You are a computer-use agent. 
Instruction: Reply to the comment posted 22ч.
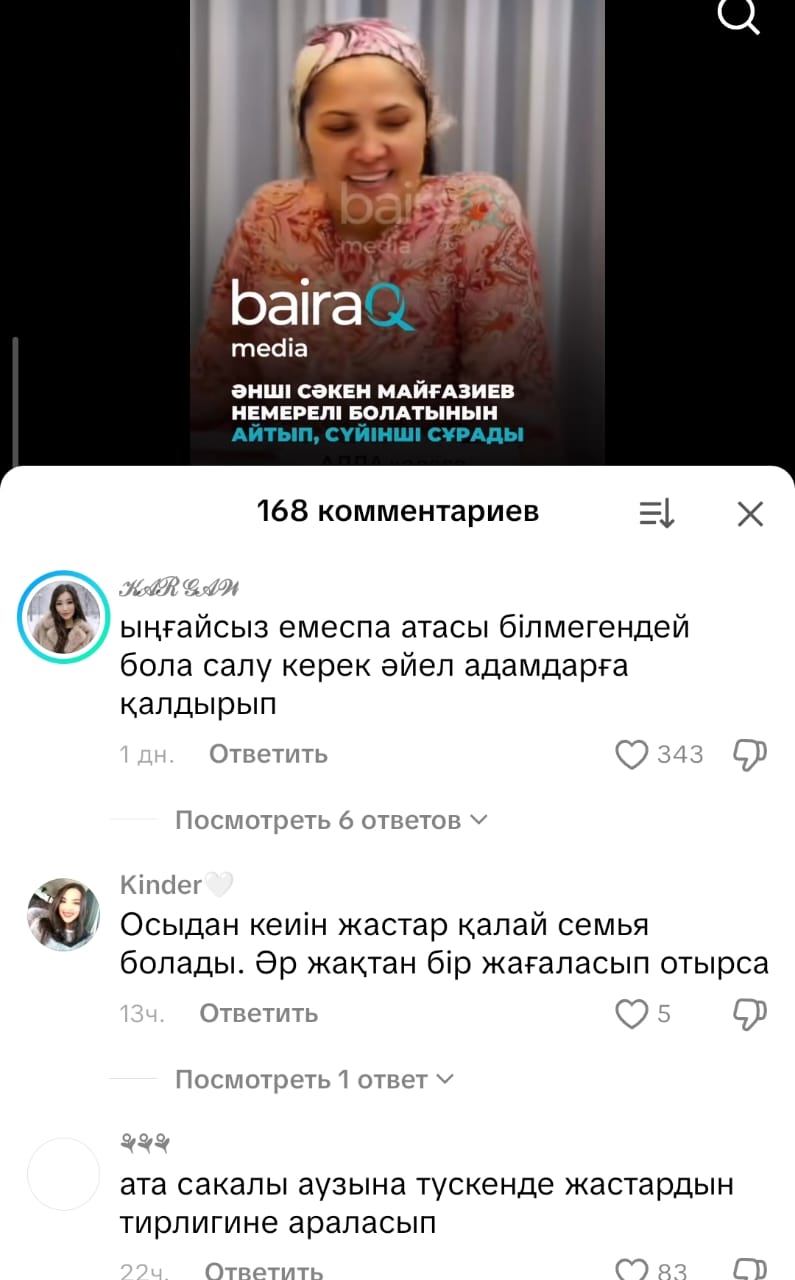264,1271
